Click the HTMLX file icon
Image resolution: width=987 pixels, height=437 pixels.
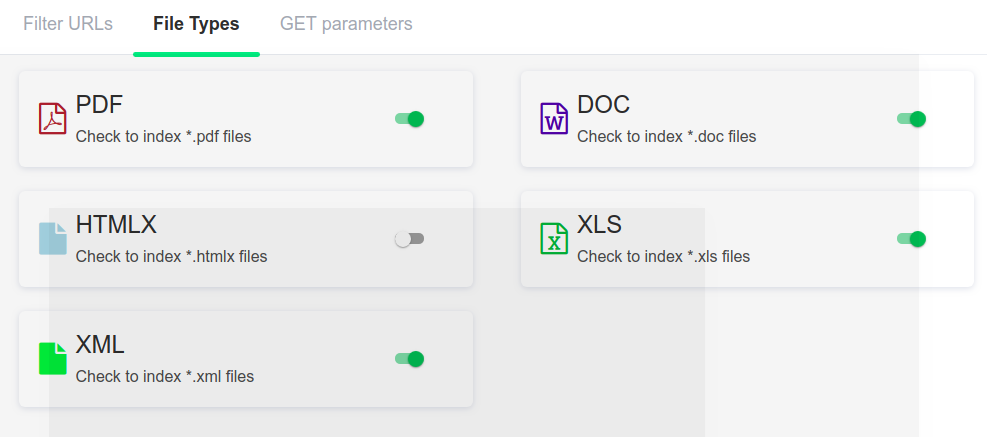click(52, 239)
